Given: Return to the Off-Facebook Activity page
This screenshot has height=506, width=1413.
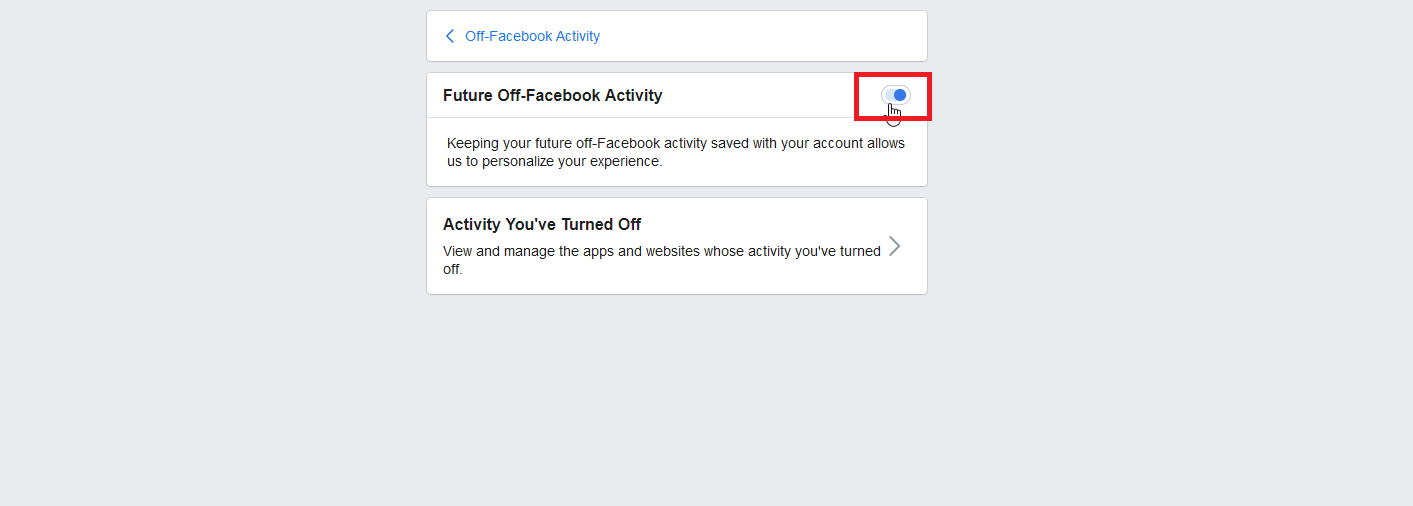Looking at the screenshot, I should 532,36.
